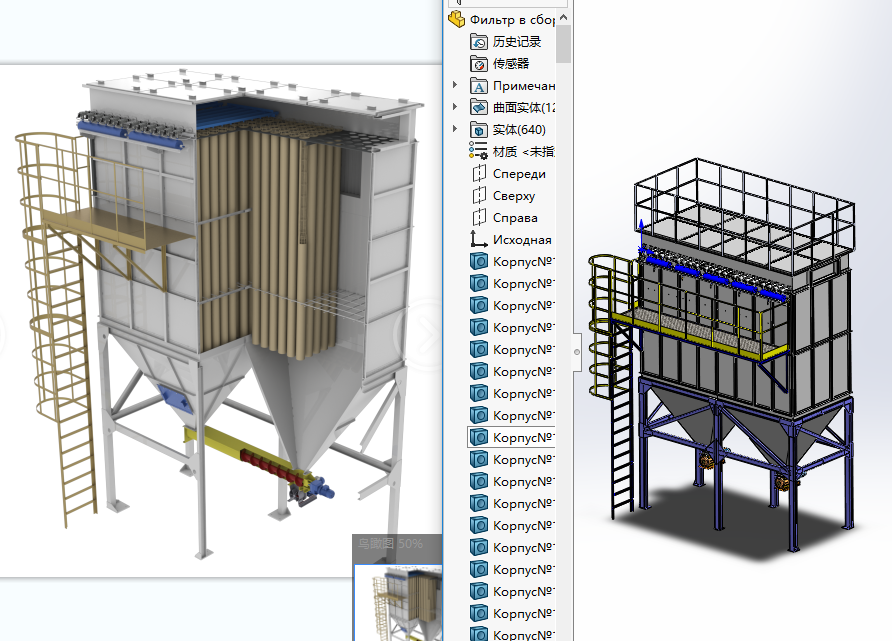This screenshot has width=892, height=641.
Task: Click the Примечан annotations folder icon
Action: (479, 86)
